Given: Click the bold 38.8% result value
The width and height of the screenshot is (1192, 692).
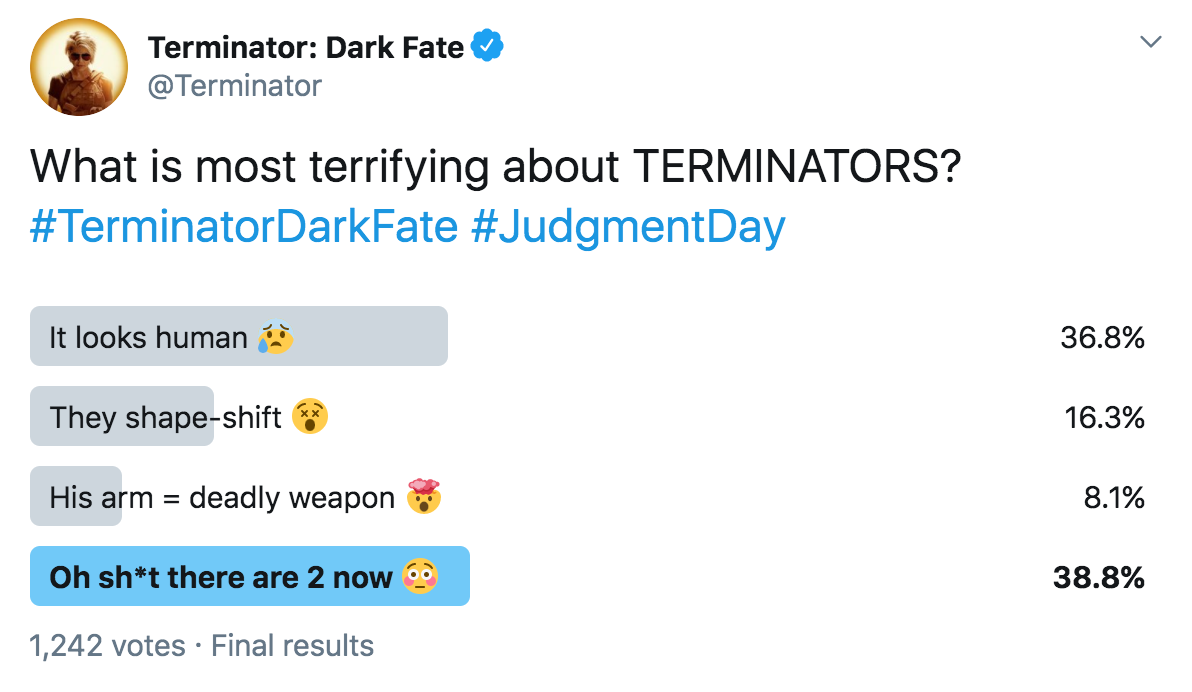Looking at the screenshot, I should point(1098,577).
